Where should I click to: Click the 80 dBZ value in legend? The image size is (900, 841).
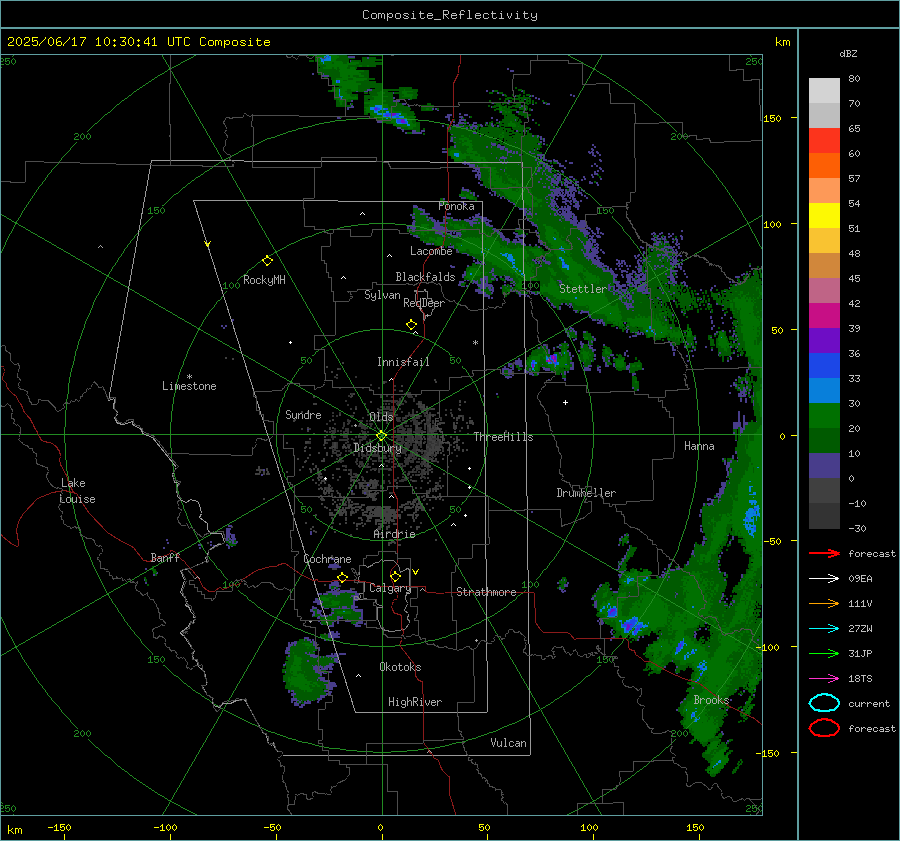[854, 79]
